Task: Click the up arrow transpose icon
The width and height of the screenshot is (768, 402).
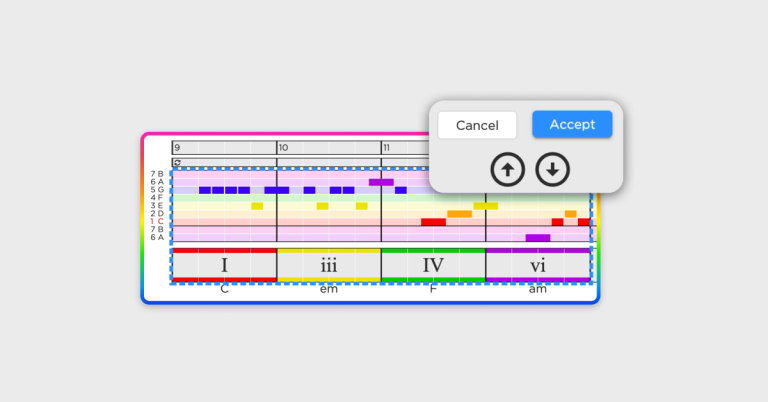Action: 507,170
